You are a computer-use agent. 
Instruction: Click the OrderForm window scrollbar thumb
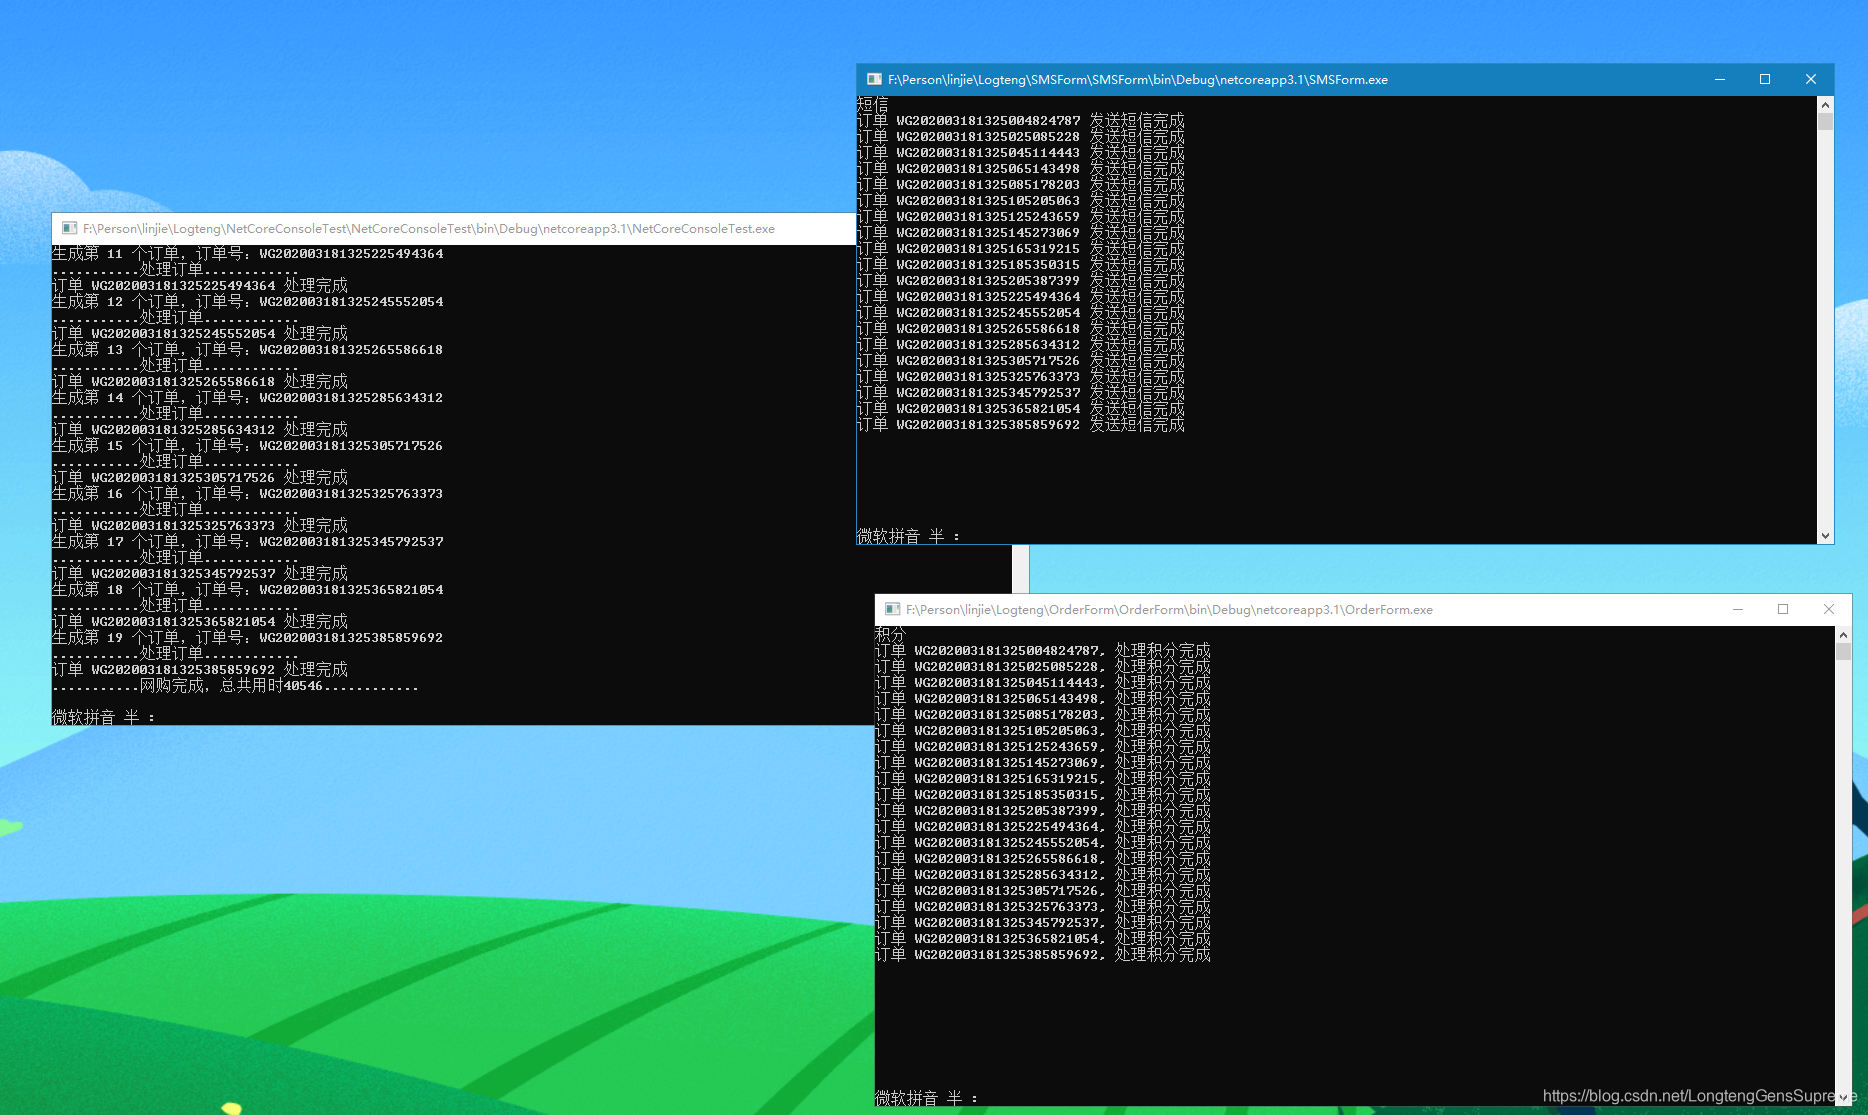[x=1843, y=652]
